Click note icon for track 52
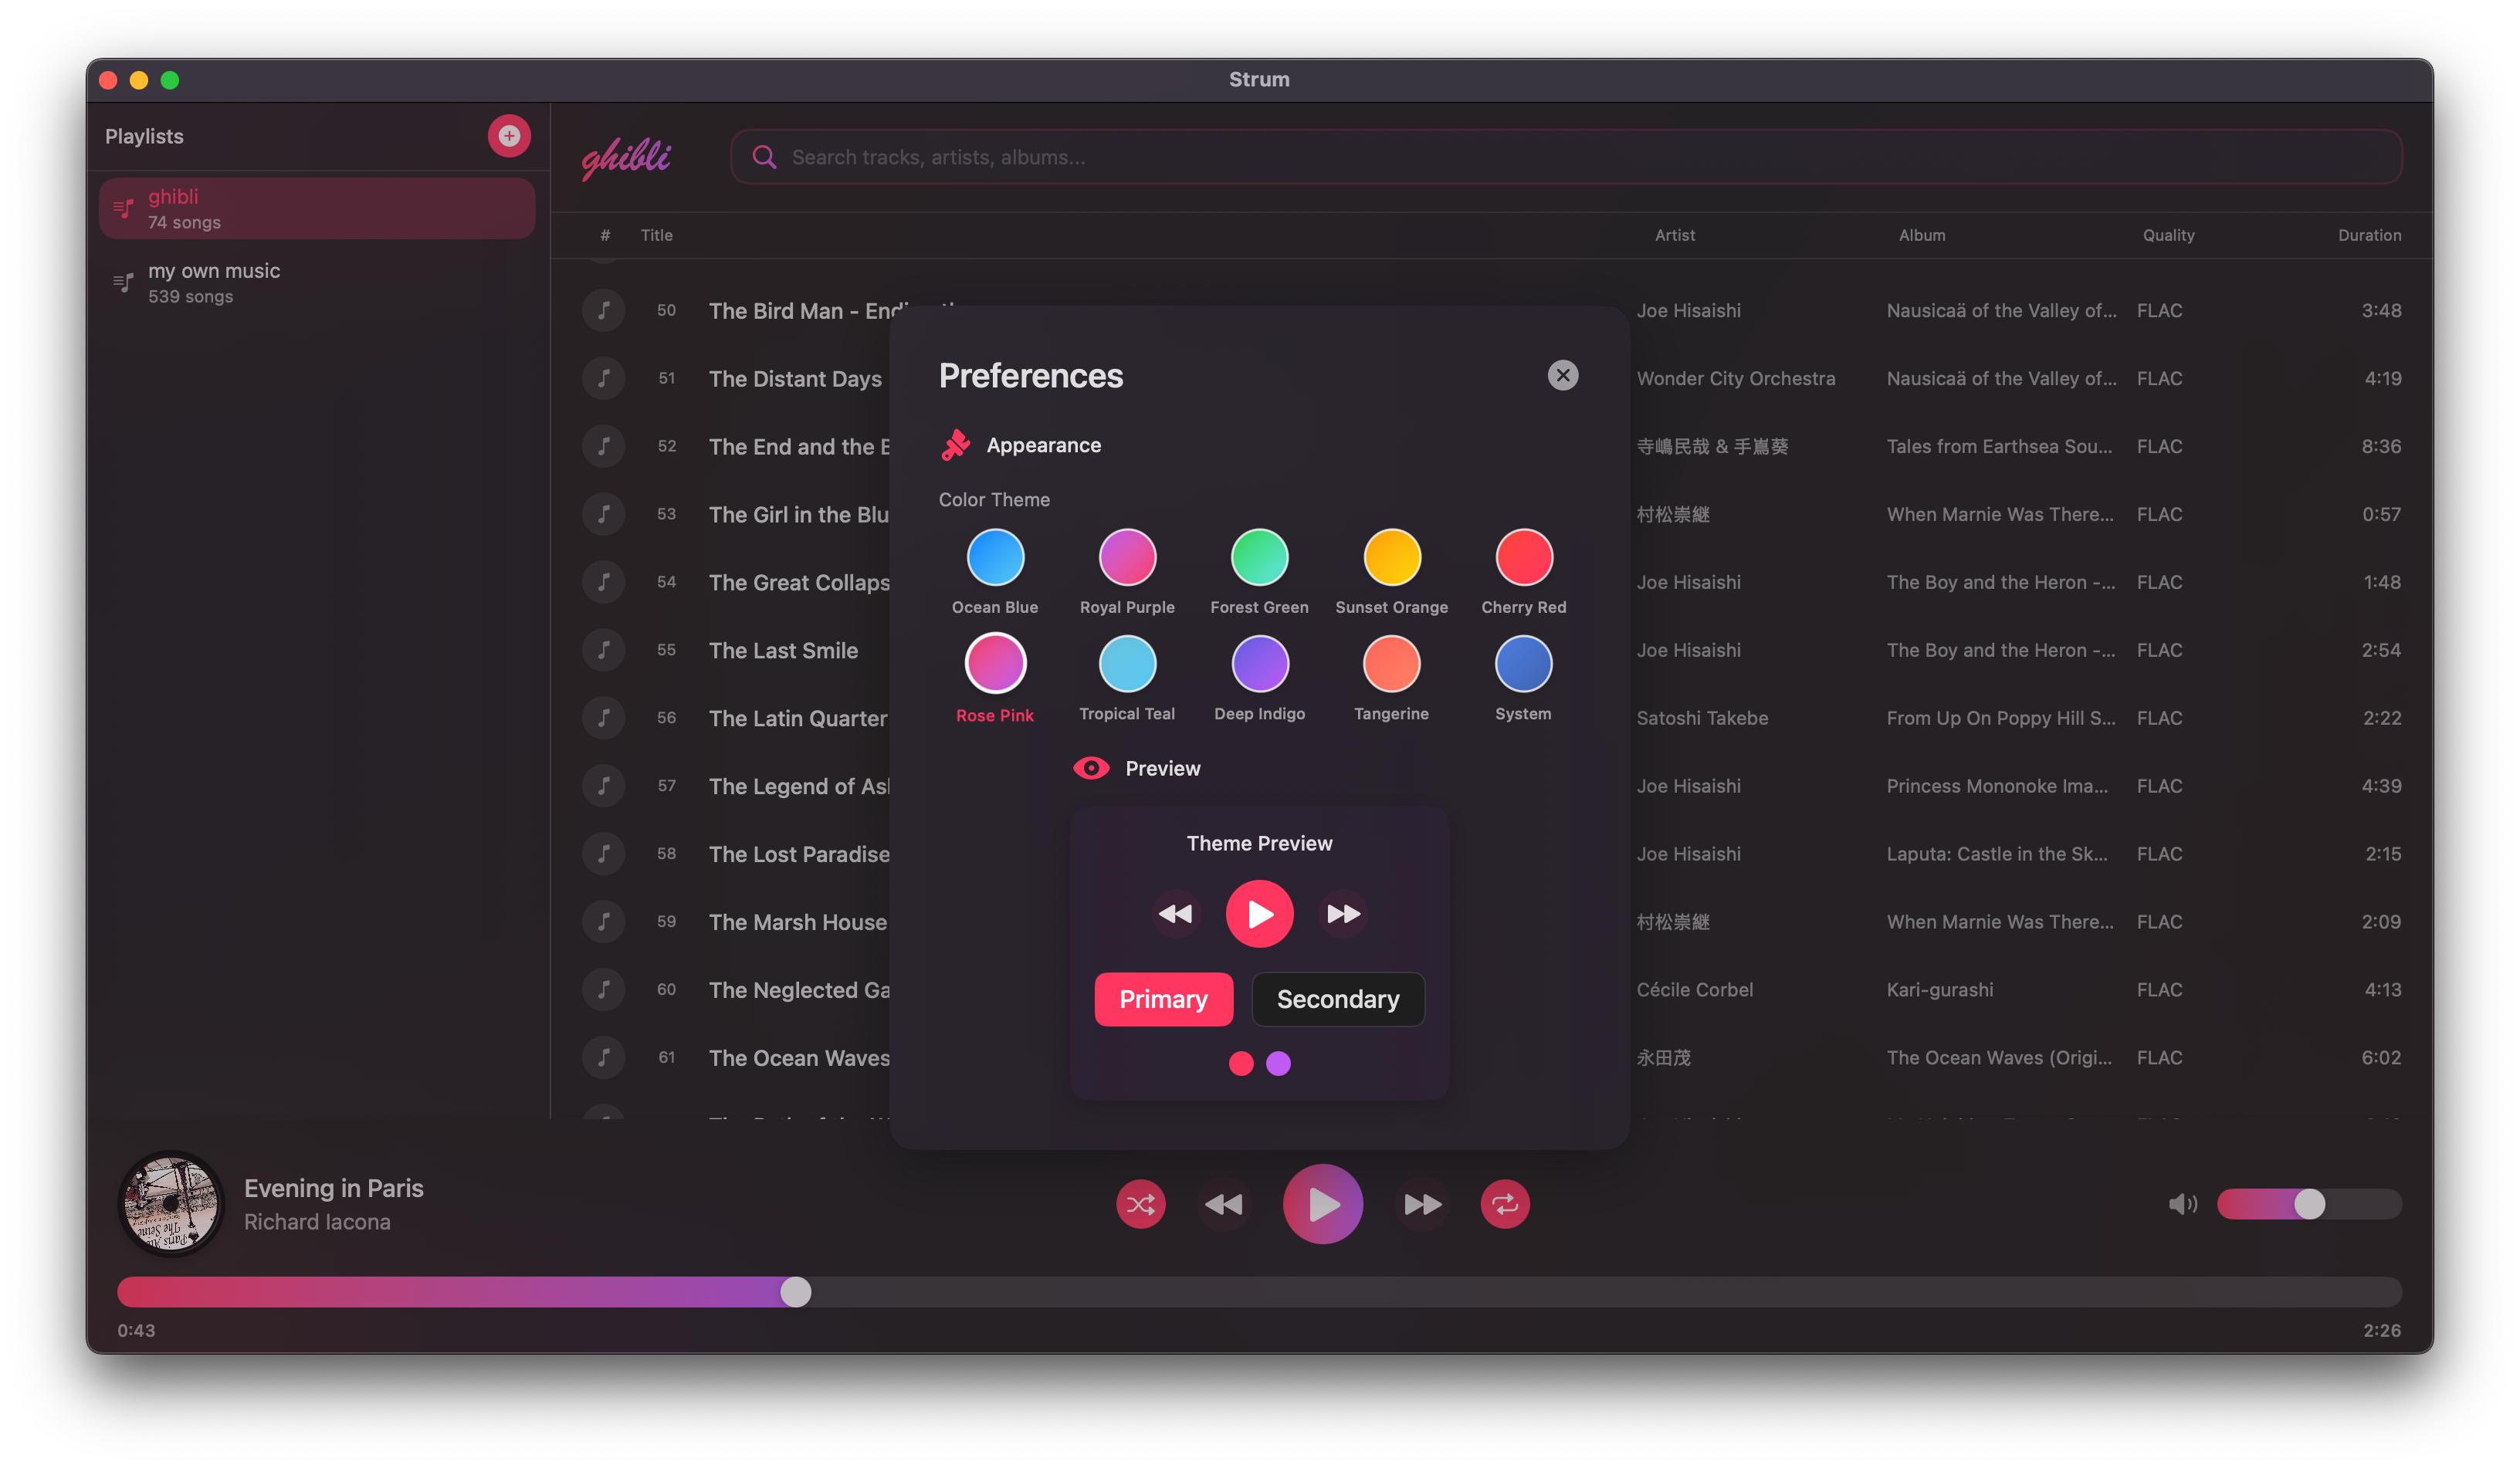This screenshot has height=1468, width=2520. 604,446
